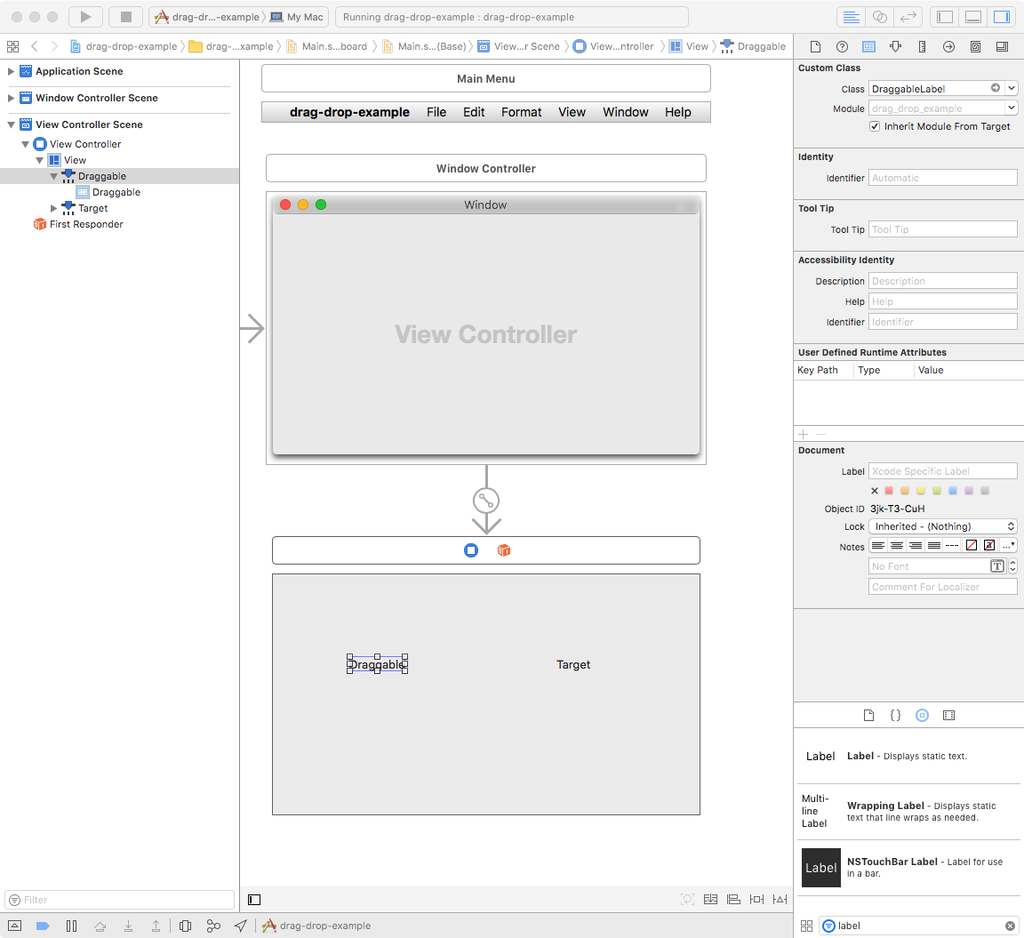Expand the Window Controller Scene triangle
Image resolution: width=1024 pixels, height=938 pixels.
point(10,98)
